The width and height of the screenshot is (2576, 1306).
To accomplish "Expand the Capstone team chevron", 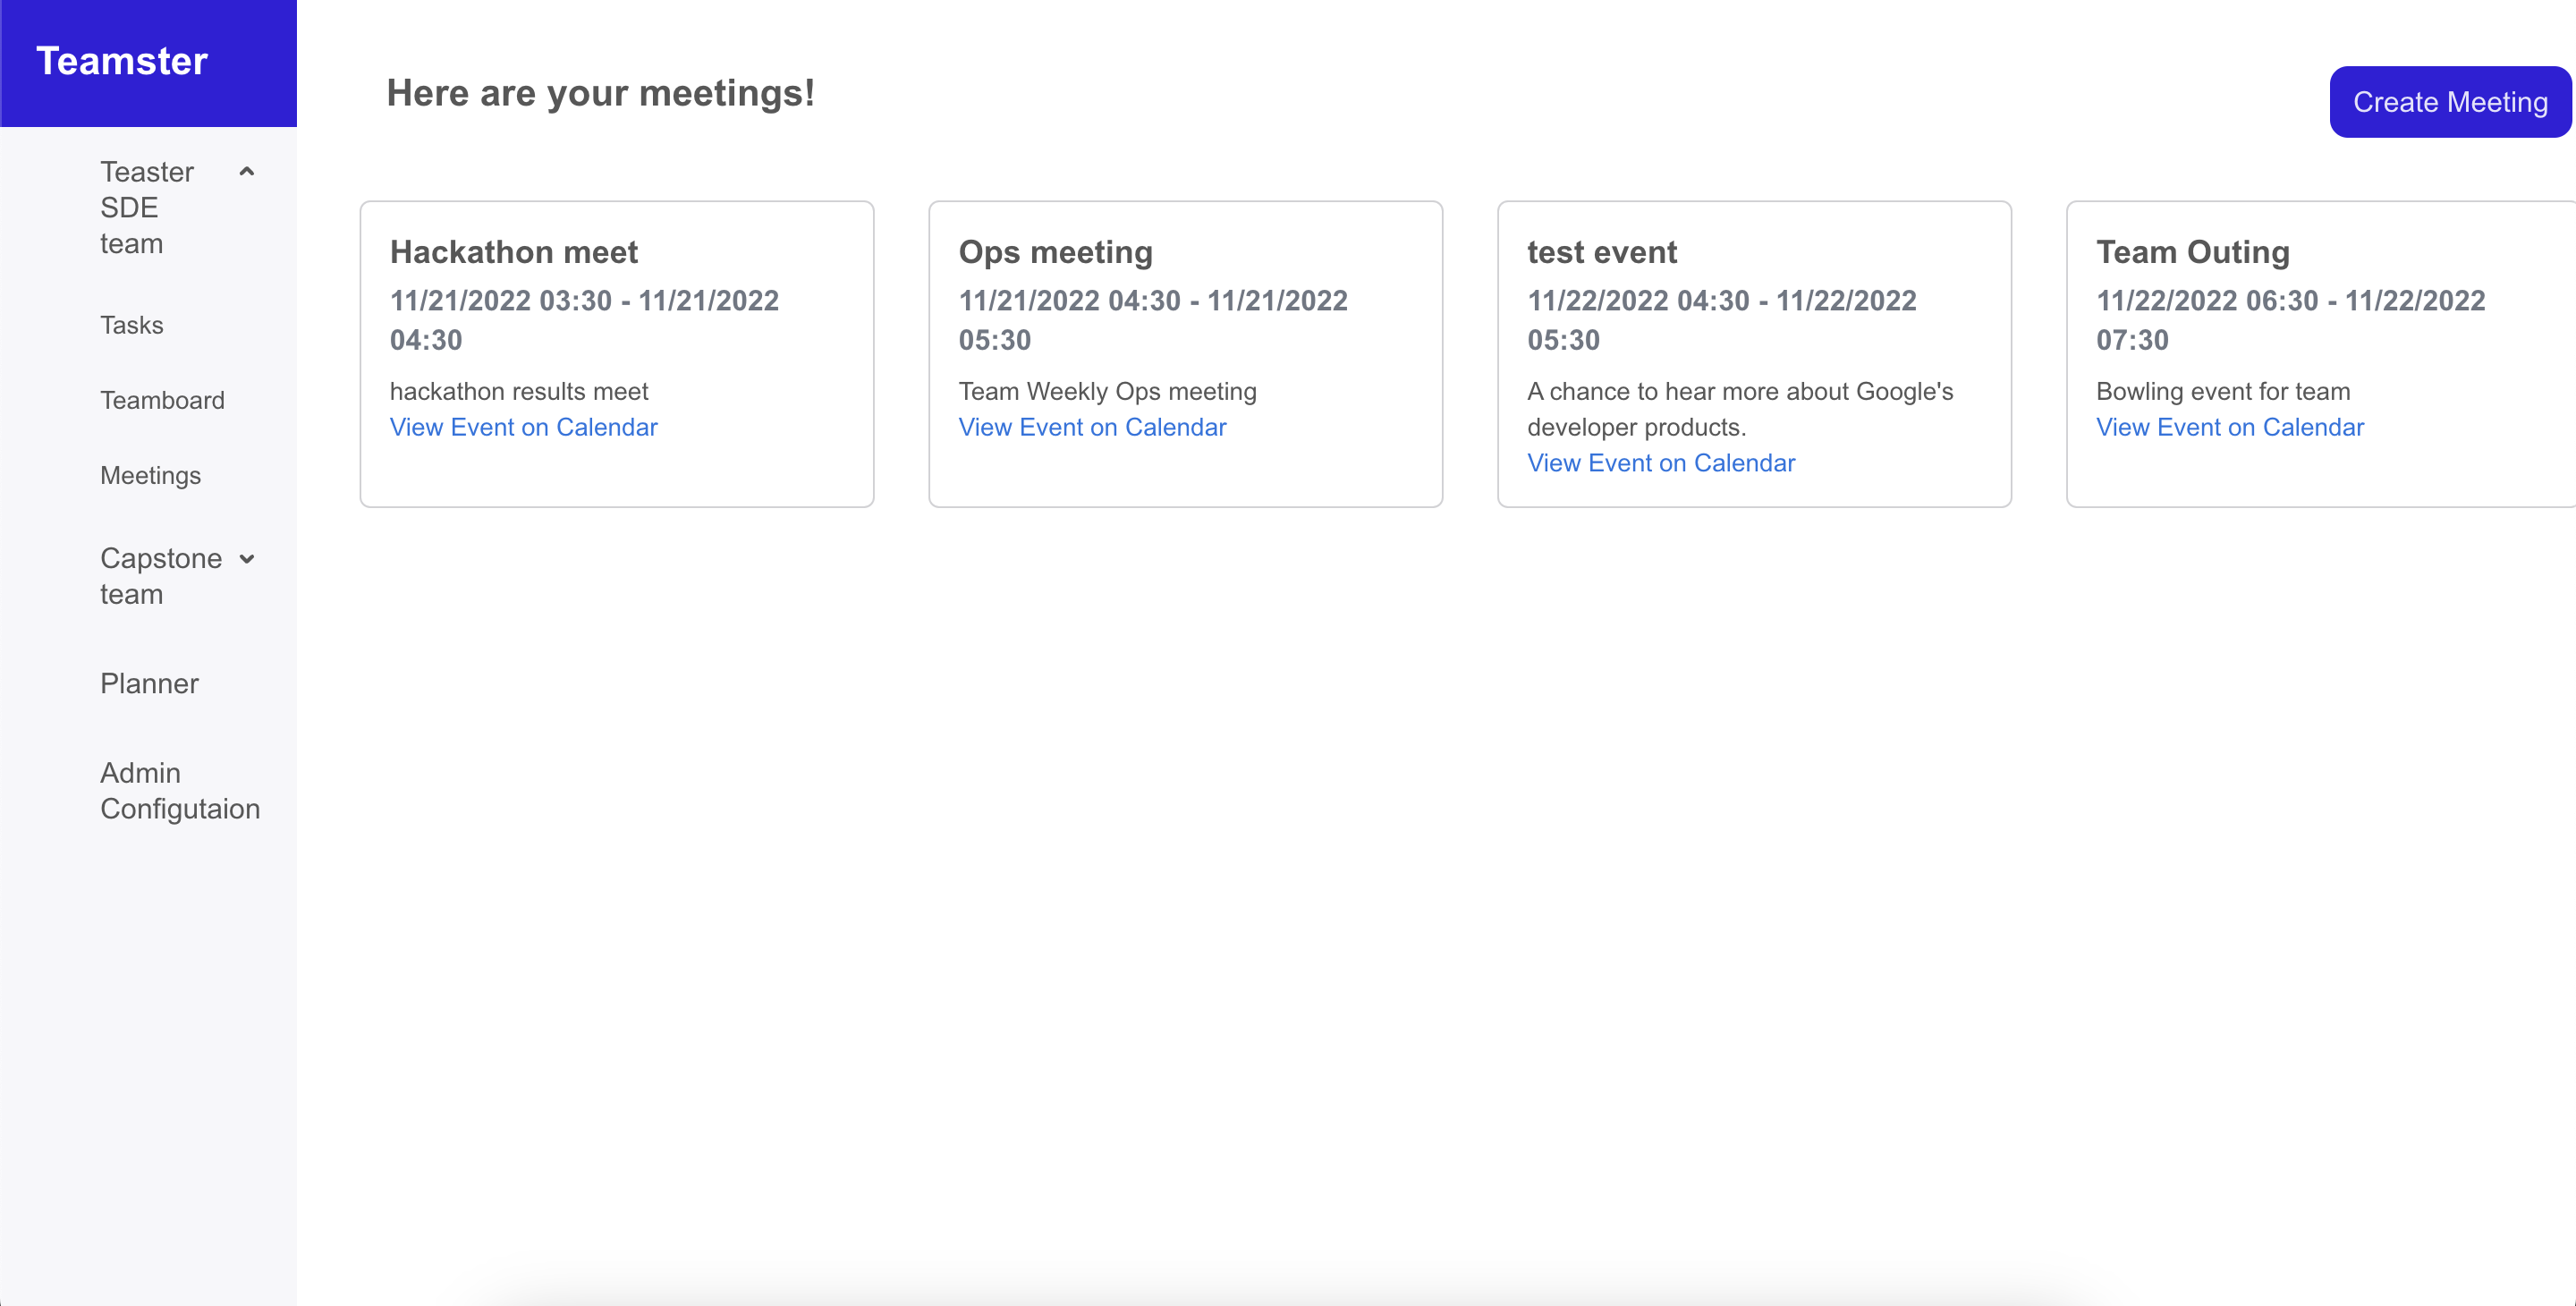I will [247, 559].
